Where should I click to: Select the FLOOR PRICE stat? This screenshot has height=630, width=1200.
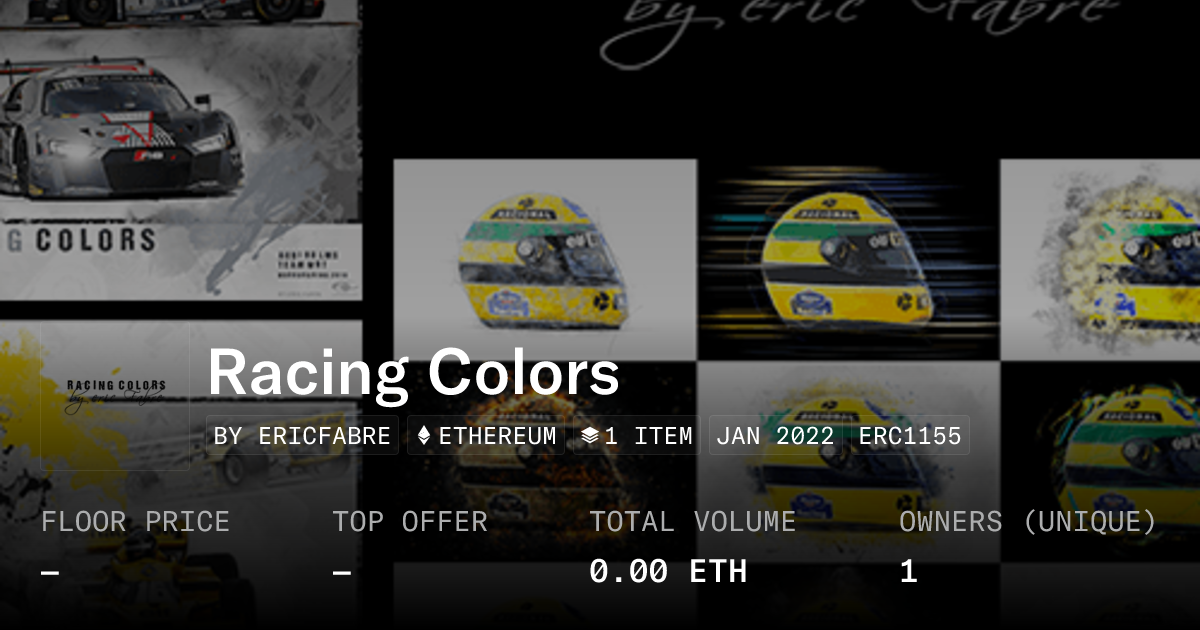pos(135,547)
